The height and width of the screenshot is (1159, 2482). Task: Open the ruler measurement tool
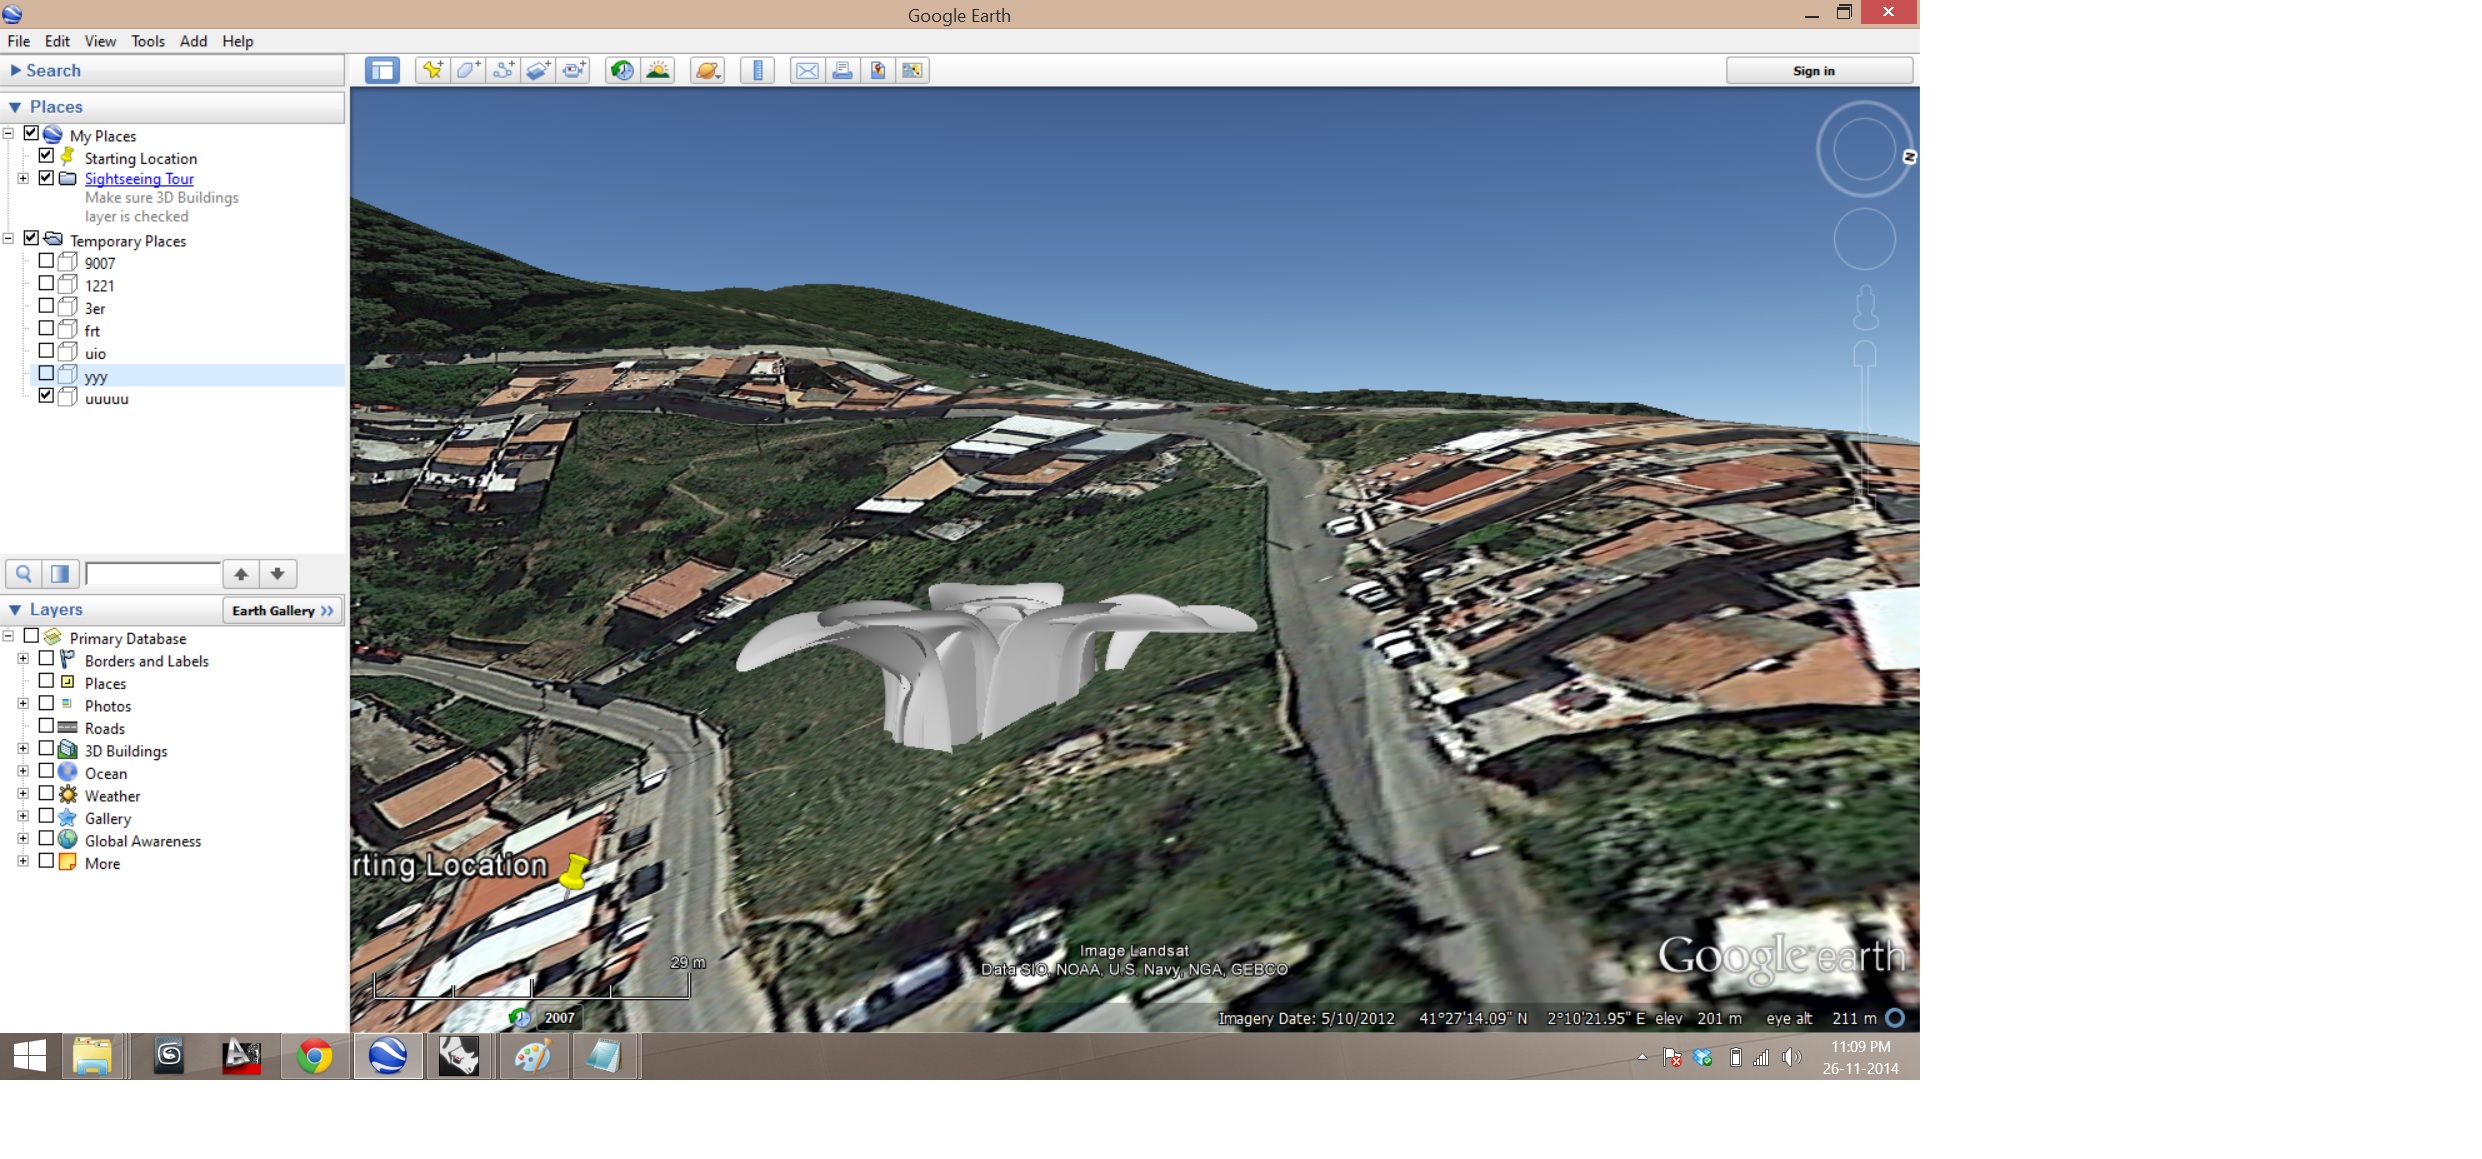758,70
